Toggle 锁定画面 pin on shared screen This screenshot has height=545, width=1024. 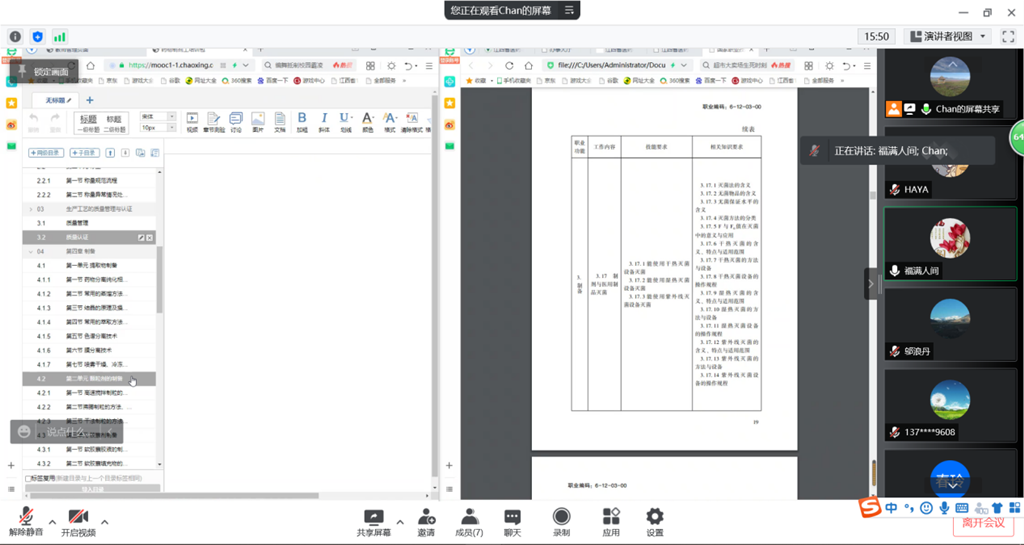44,71
